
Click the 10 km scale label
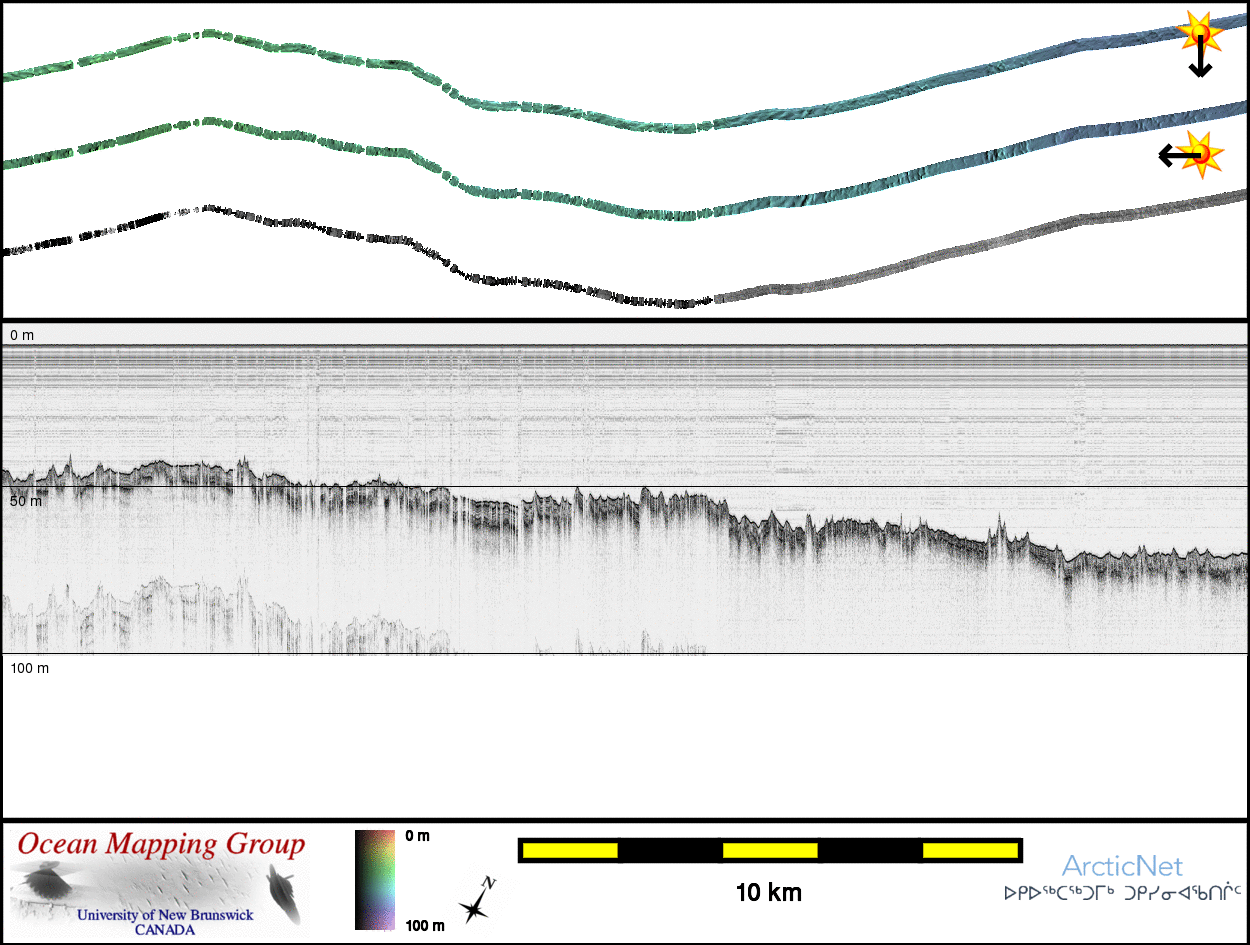click(768, 892)
